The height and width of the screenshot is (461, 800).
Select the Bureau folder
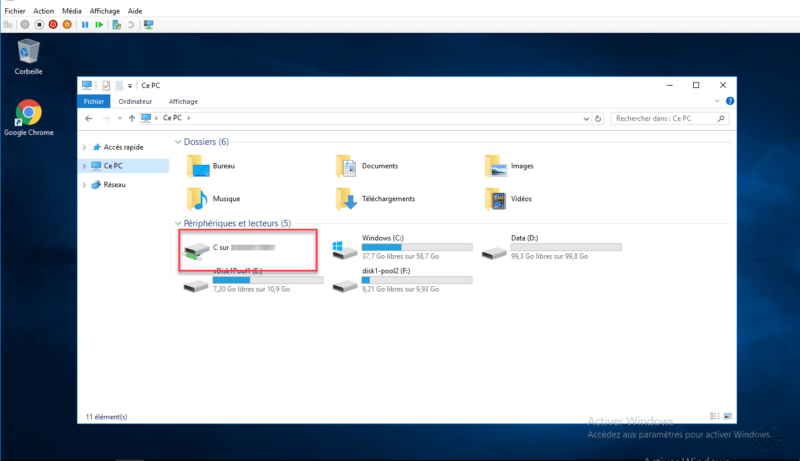click(211, 166)
